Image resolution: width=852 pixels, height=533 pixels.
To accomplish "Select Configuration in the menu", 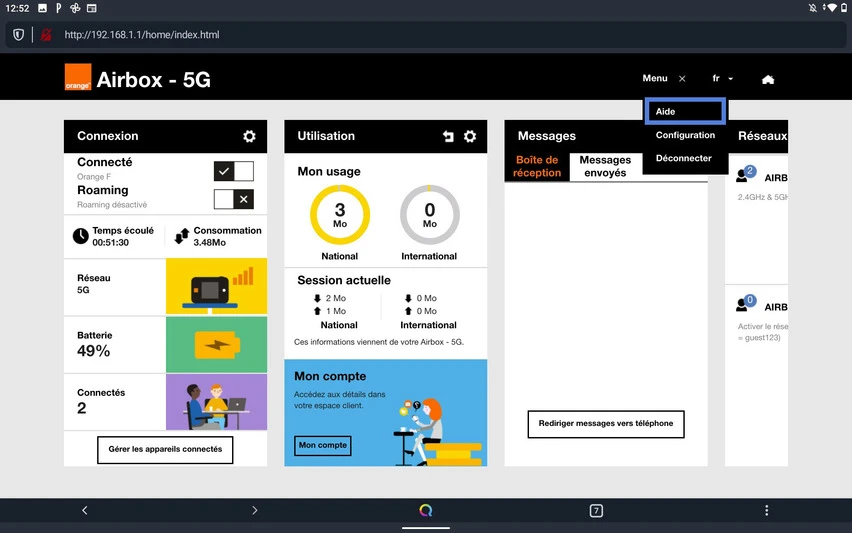I will [x=685, y=135].
